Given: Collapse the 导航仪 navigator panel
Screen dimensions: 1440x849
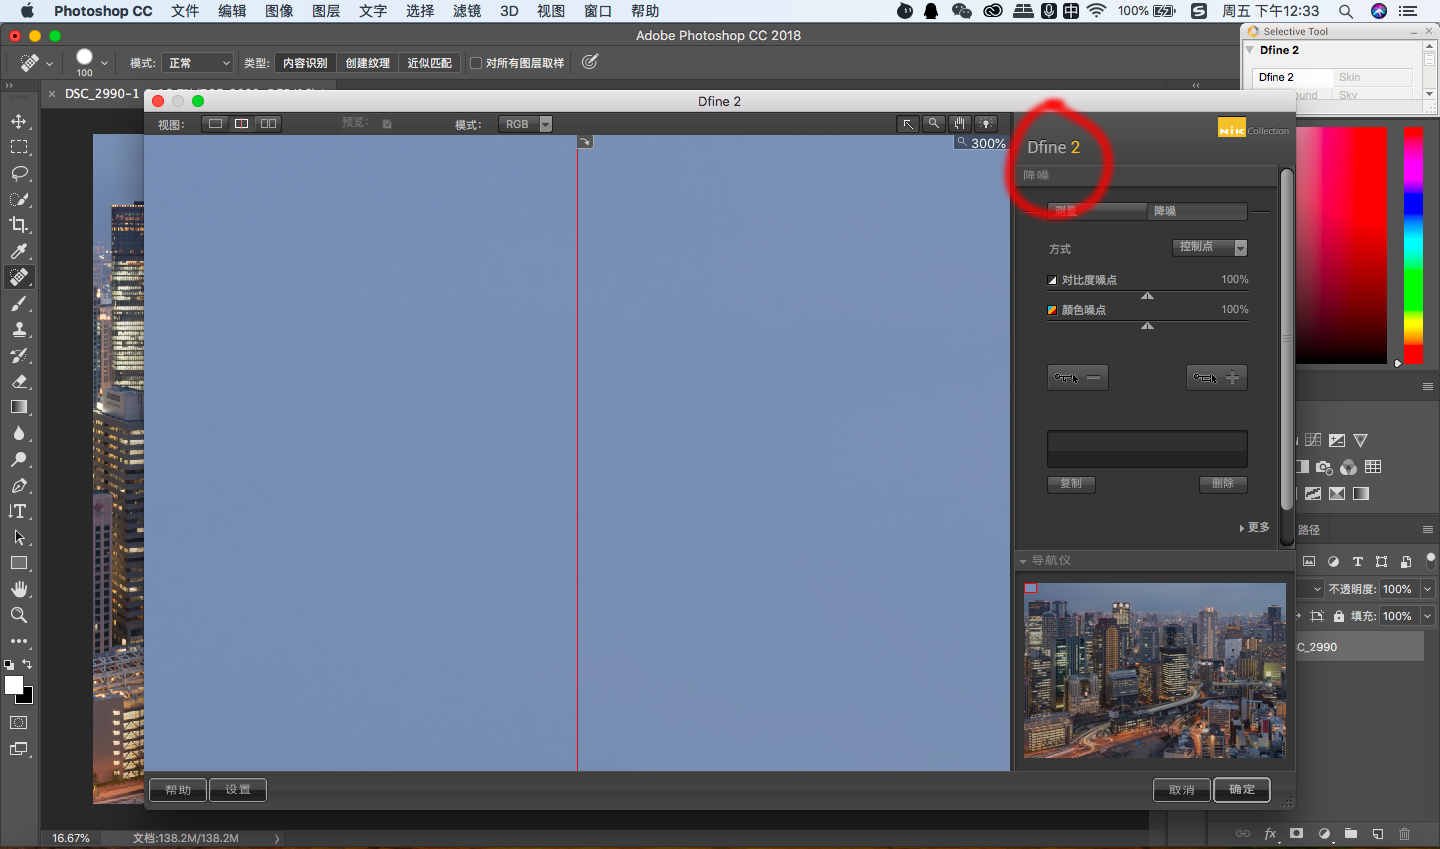Looking at the screenshot, I should coord(1023,561).
